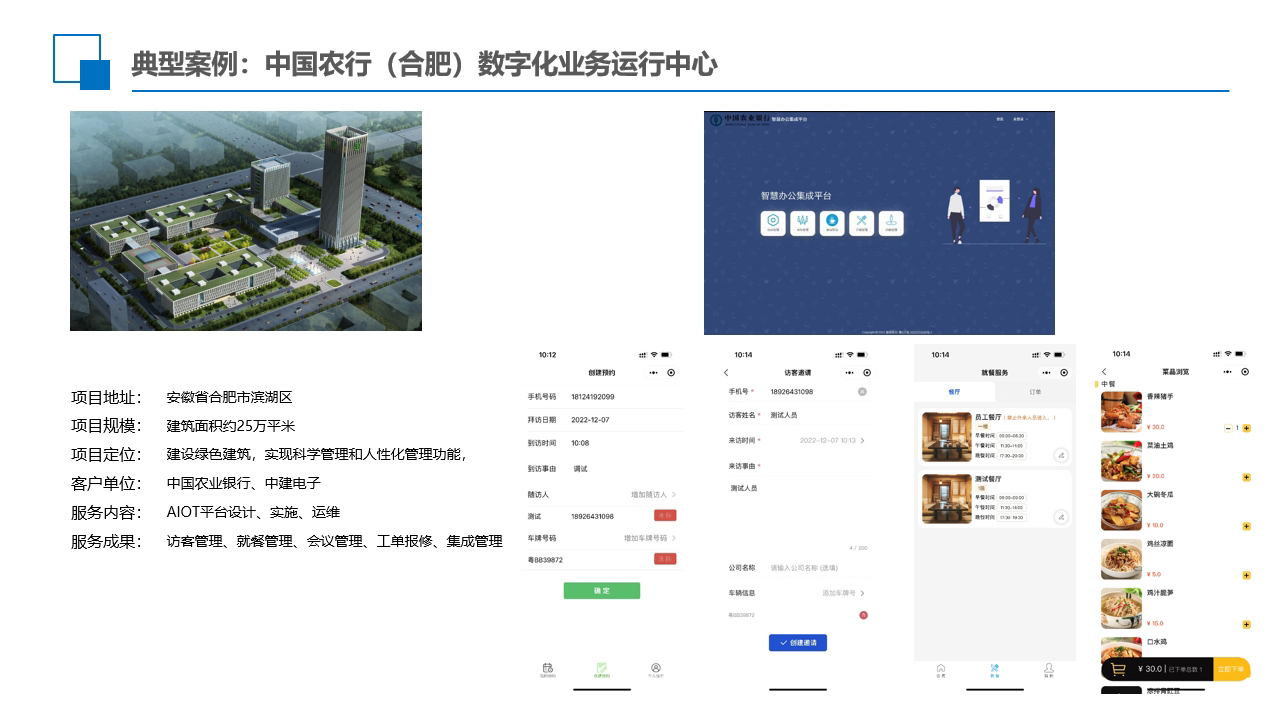Open the crossed fork and knife tile
1277x716 pixels.
pyautogui.click(x=862, y=224)
